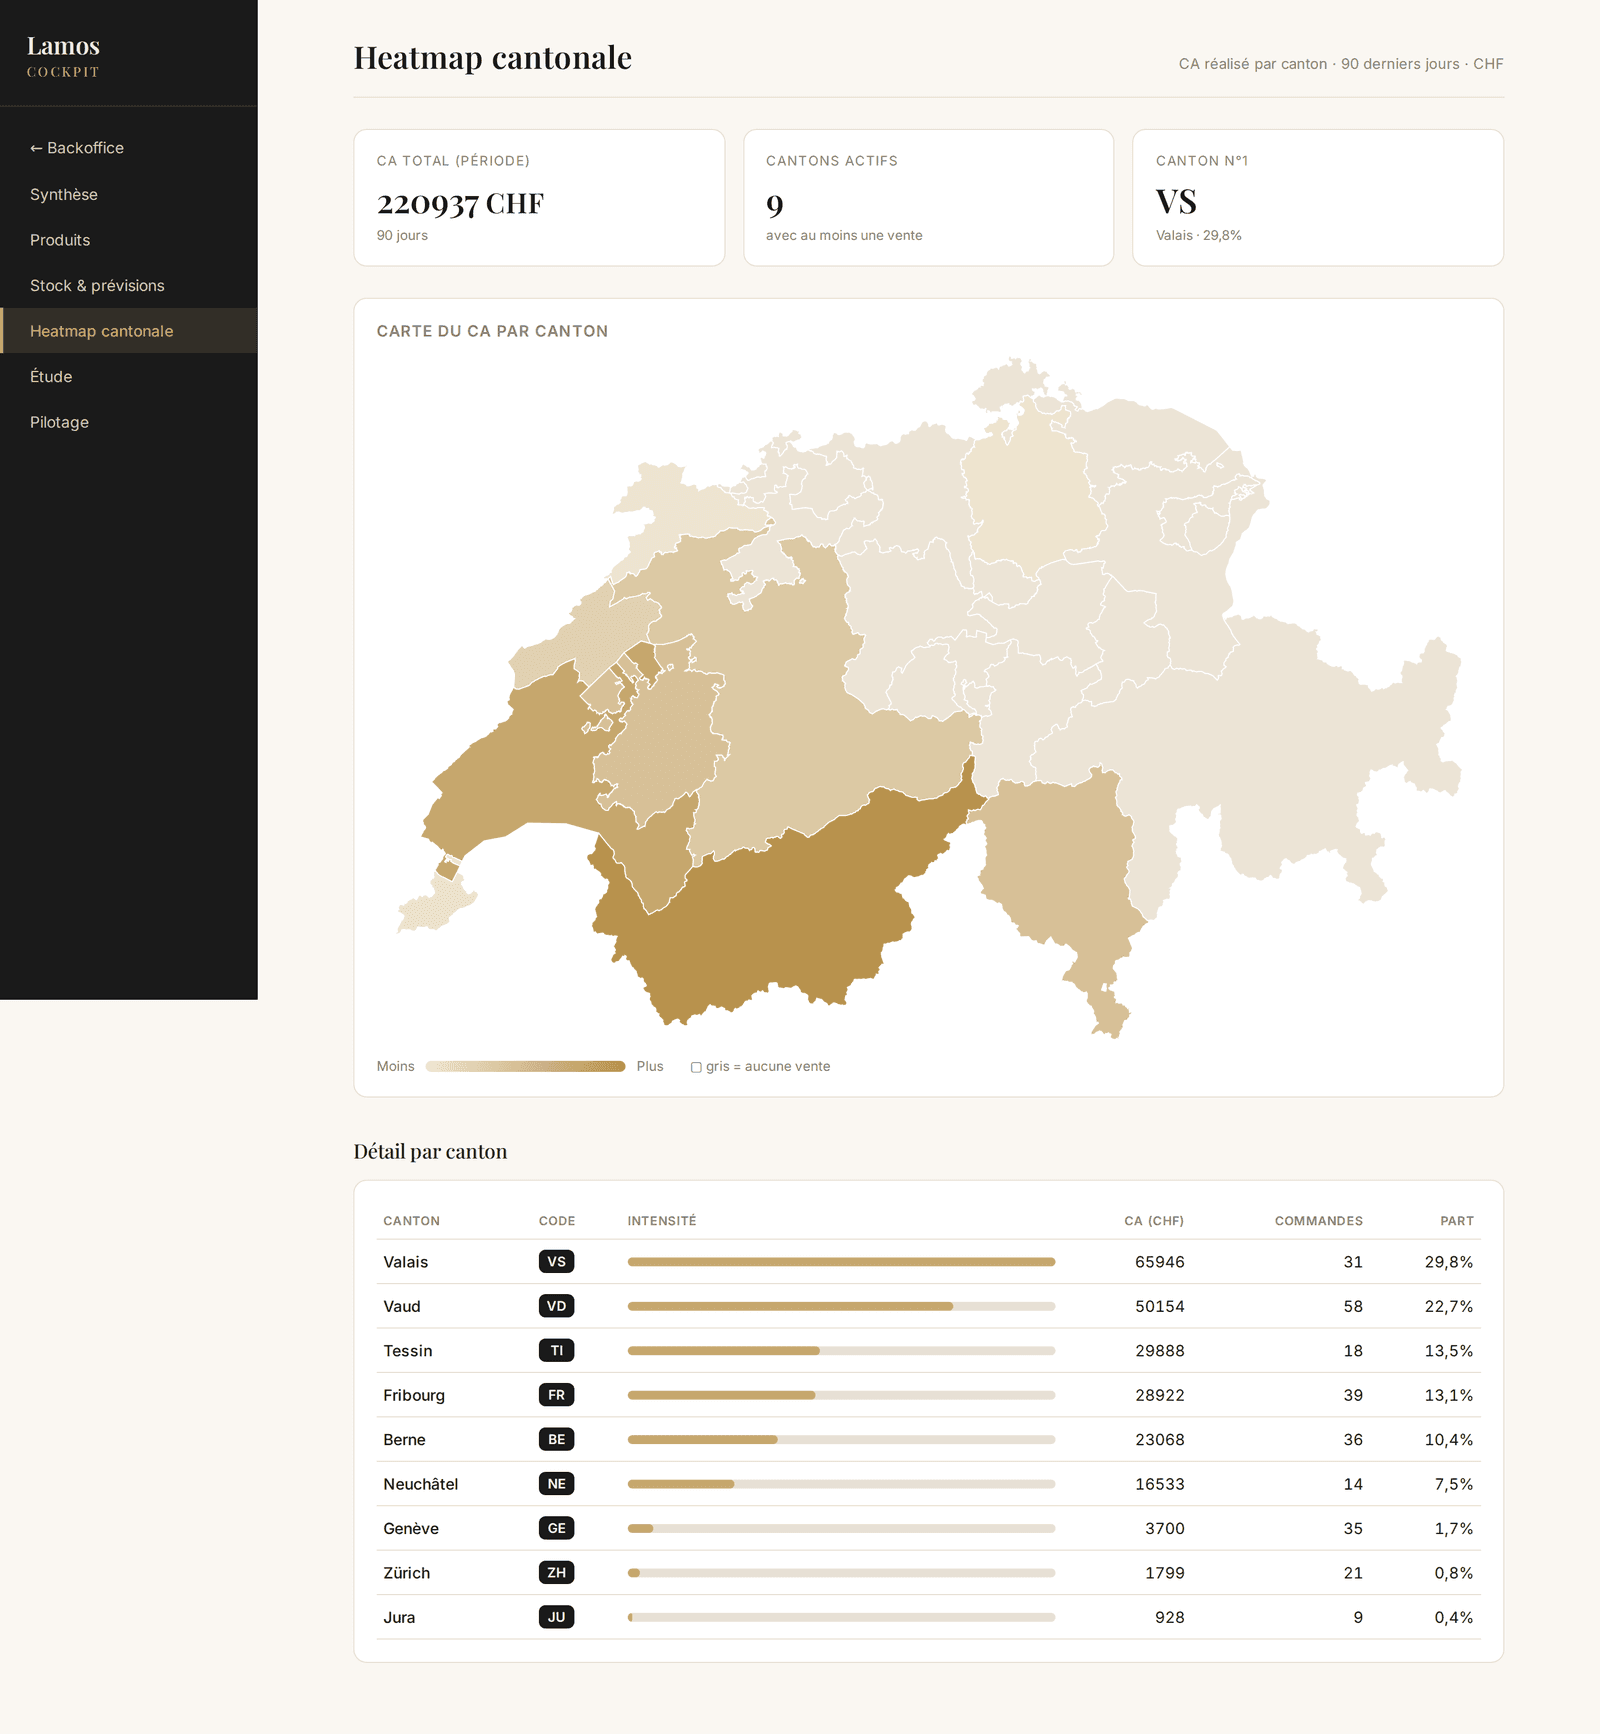Click the Tessin share 13,5%
The height and width of the screenshot is (1734, 1600).
(x=1449, y=1351)
